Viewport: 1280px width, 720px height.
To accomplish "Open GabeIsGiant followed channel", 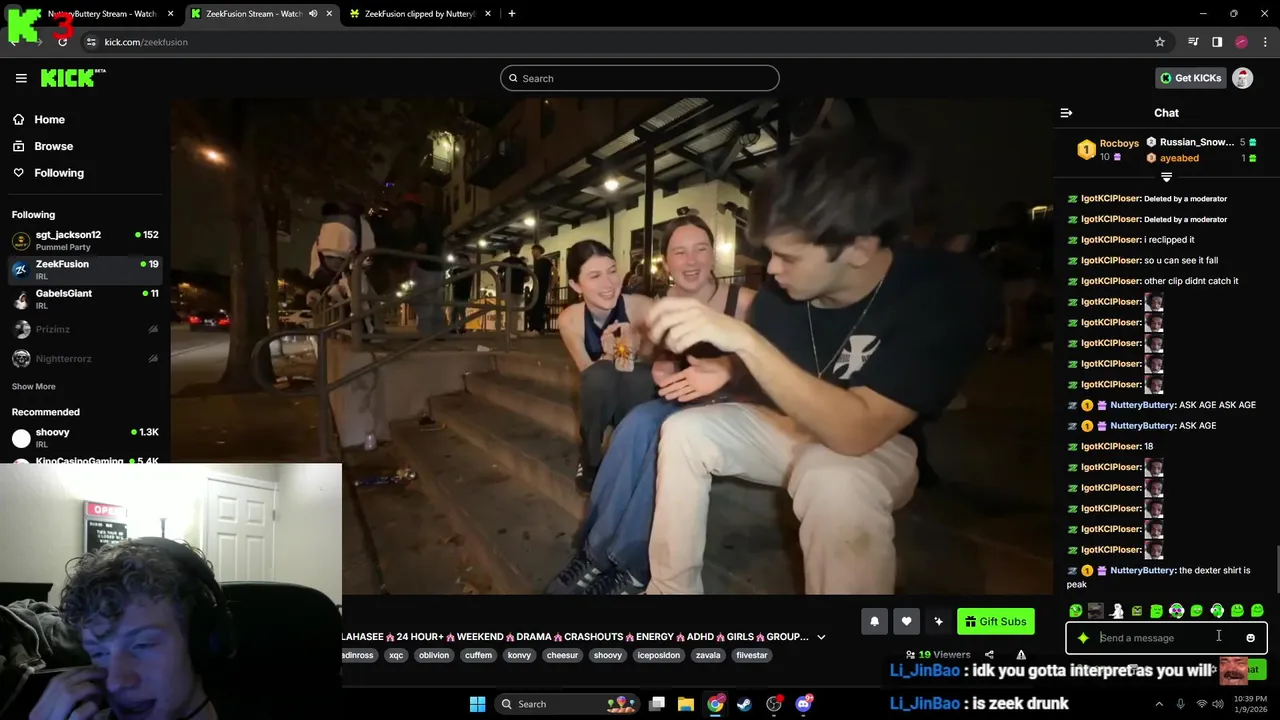I will 85,299.
